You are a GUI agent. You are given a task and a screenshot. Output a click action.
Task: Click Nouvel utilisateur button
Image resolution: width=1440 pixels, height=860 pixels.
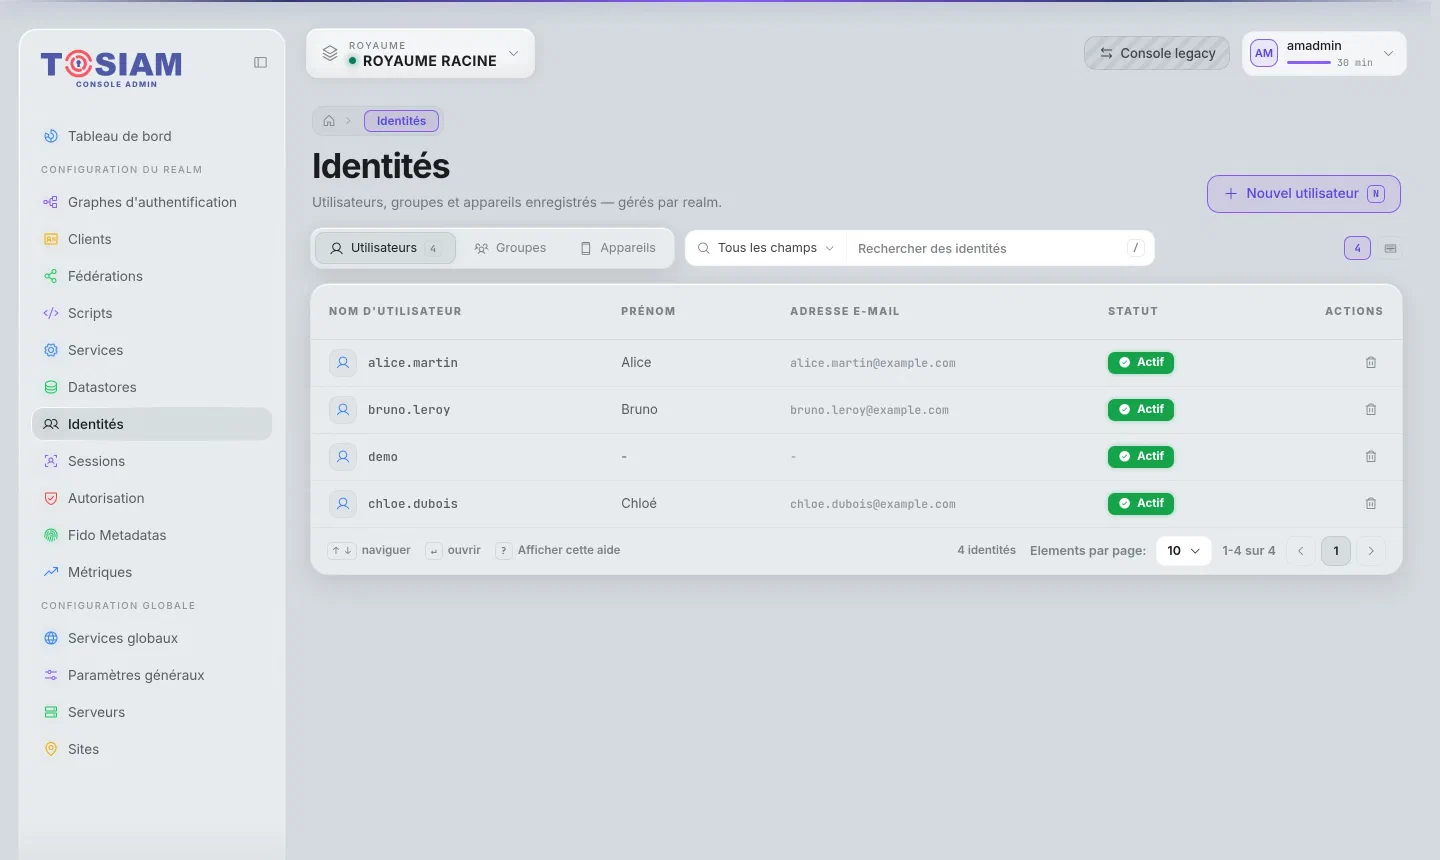[1304, 194]
